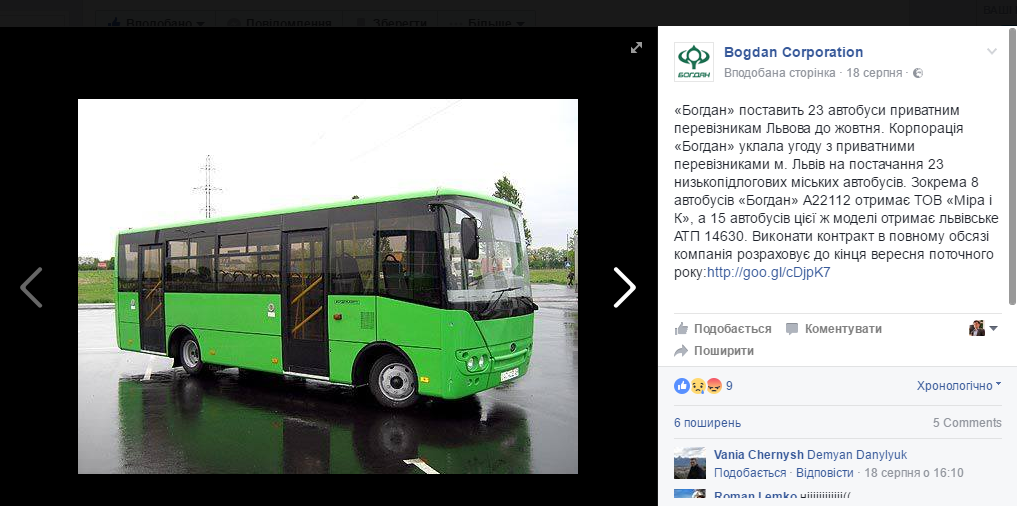This screenshot has height=506, width=1026.
Task: Go to the previous photo arrow
Action: (x=31, y=287)
